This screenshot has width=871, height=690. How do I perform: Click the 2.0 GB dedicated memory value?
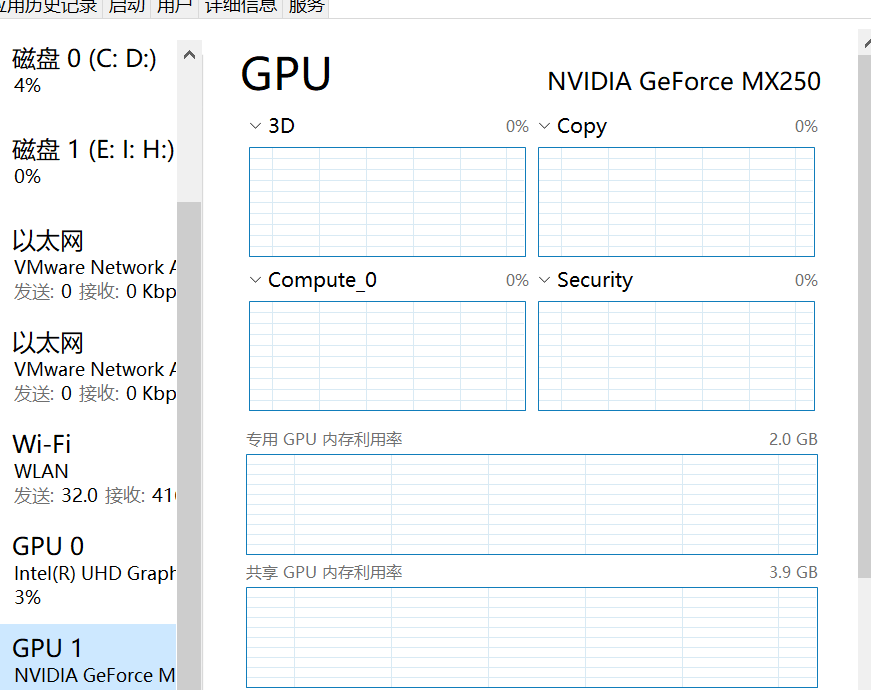coord(793,439)
